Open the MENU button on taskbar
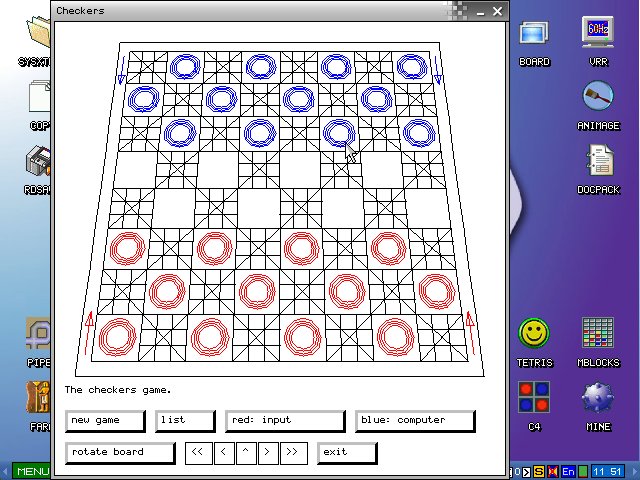The width and height of the screenshot is (640, 480). pos(30,471)
